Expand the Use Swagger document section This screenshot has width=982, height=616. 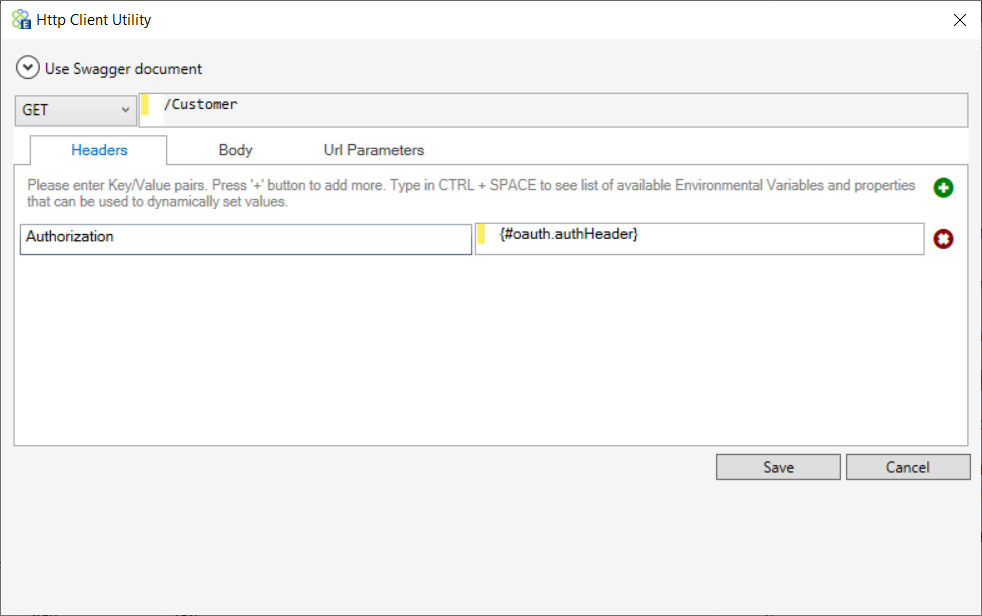28,68
